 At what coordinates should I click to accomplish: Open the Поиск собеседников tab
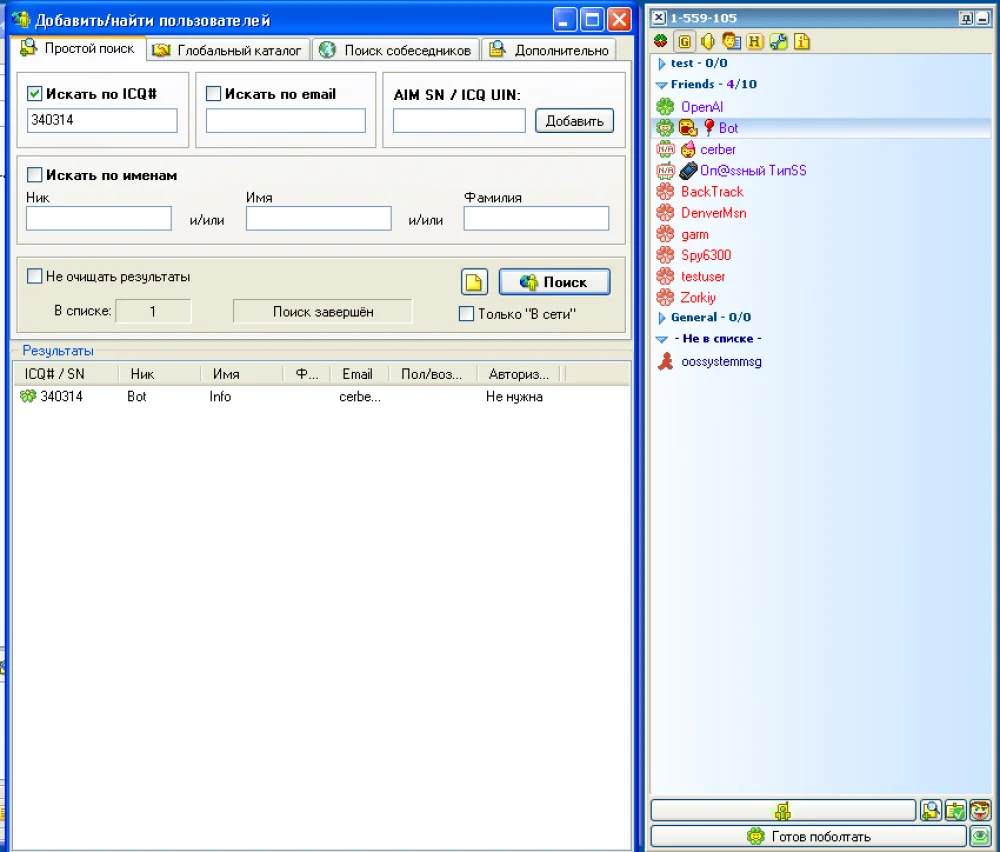point(396,50)
